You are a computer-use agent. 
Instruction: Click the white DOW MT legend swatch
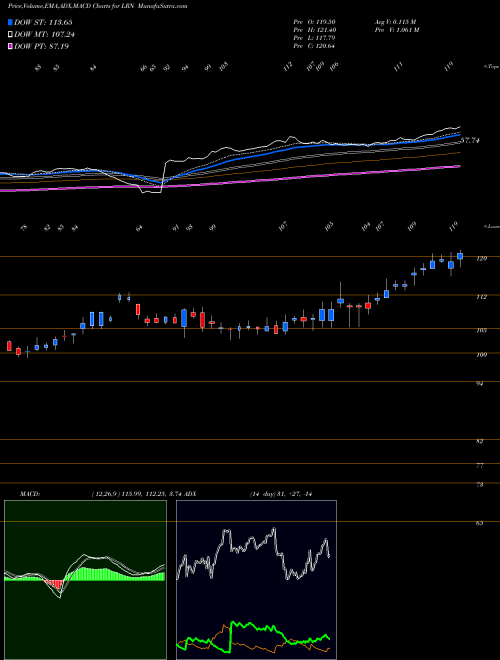tap(10, 35)
